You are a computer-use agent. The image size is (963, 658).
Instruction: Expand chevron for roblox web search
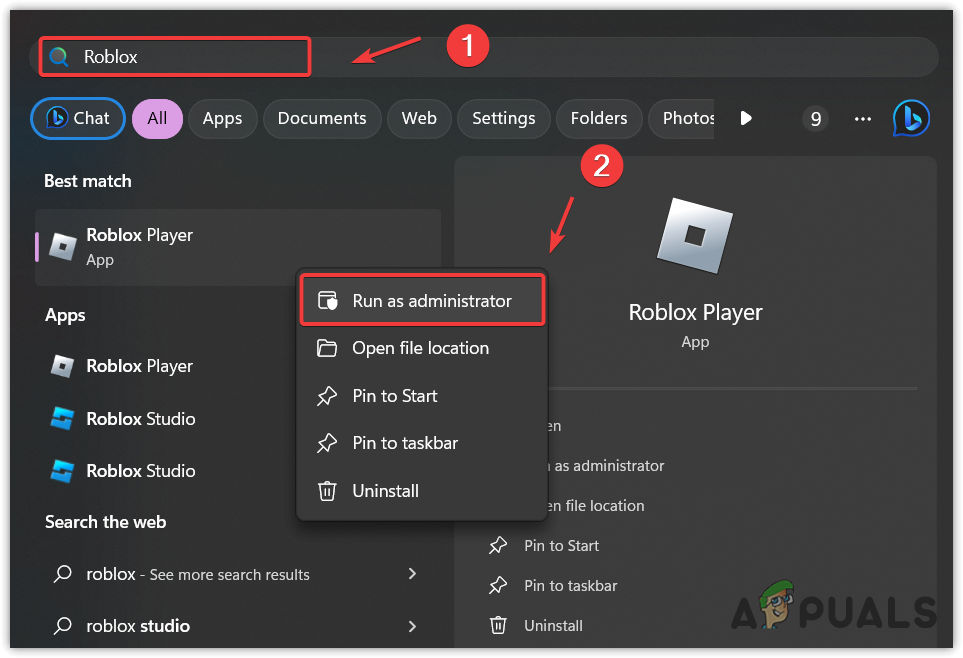(412, 574)
